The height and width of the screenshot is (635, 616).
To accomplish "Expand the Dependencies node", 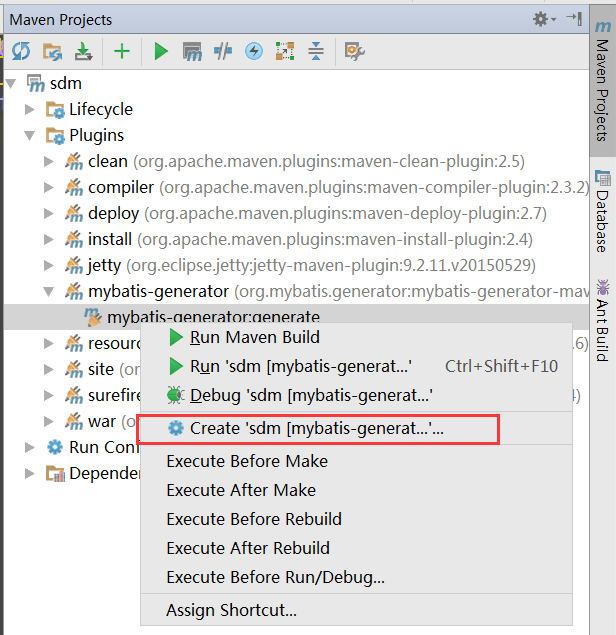I will (30, 473).
